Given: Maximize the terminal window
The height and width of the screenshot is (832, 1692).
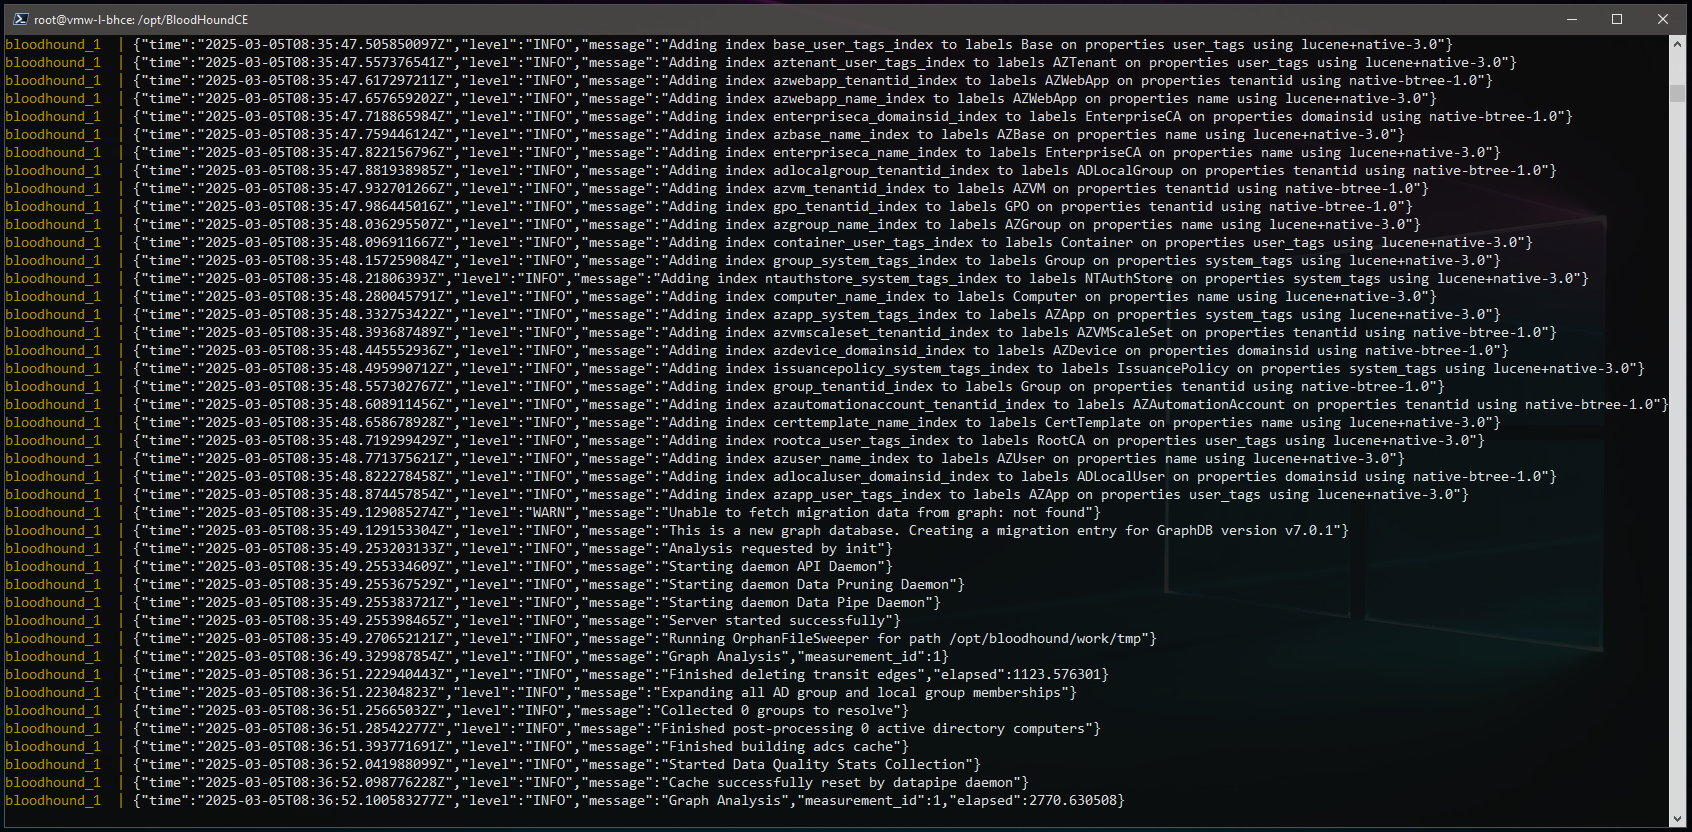Looking at the screenshot, I should pos(1617,19).
